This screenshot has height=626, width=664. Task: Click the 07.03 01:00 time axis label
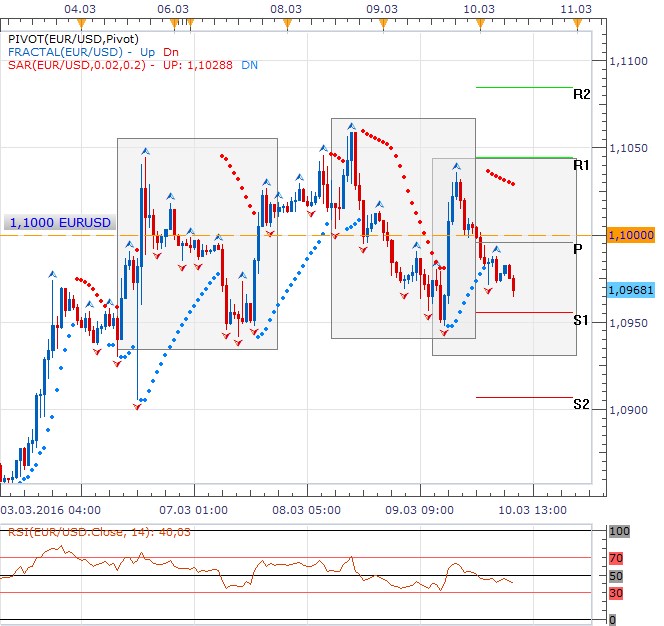[x=201, y=508]
